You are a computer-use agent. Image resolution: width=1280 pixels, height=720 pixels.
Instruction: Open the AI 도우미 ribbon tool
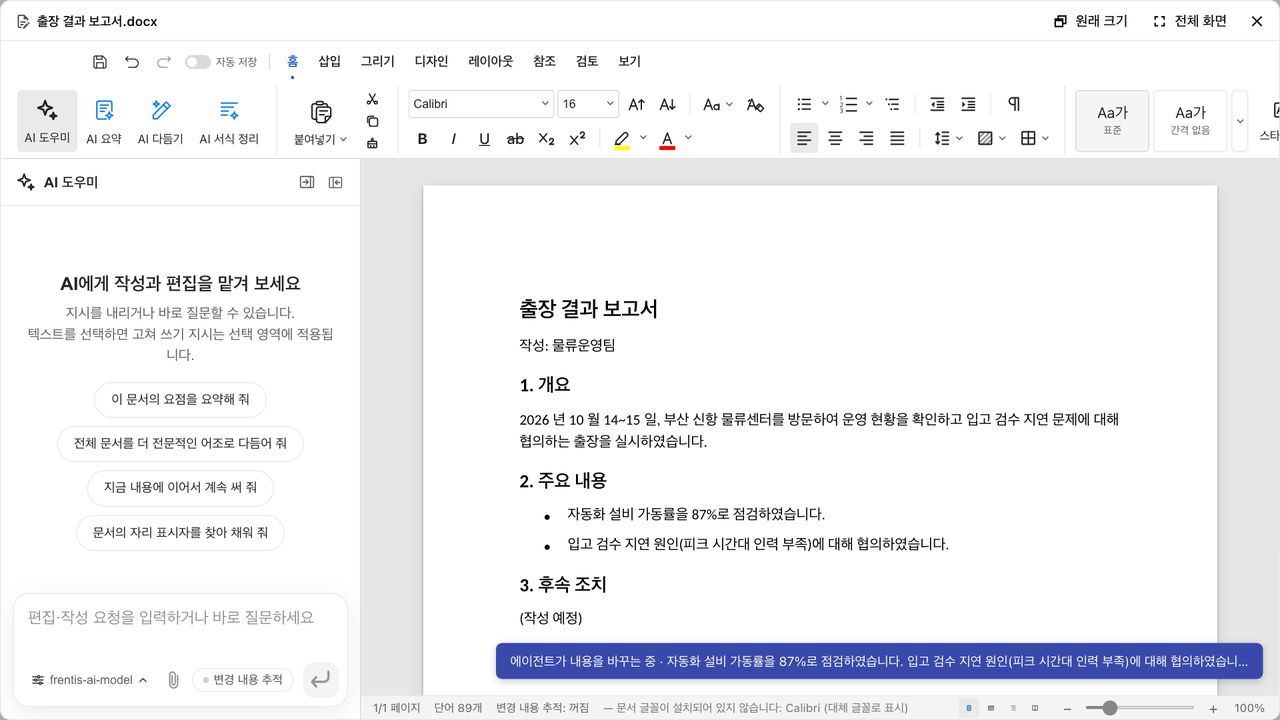coord(47,121)
